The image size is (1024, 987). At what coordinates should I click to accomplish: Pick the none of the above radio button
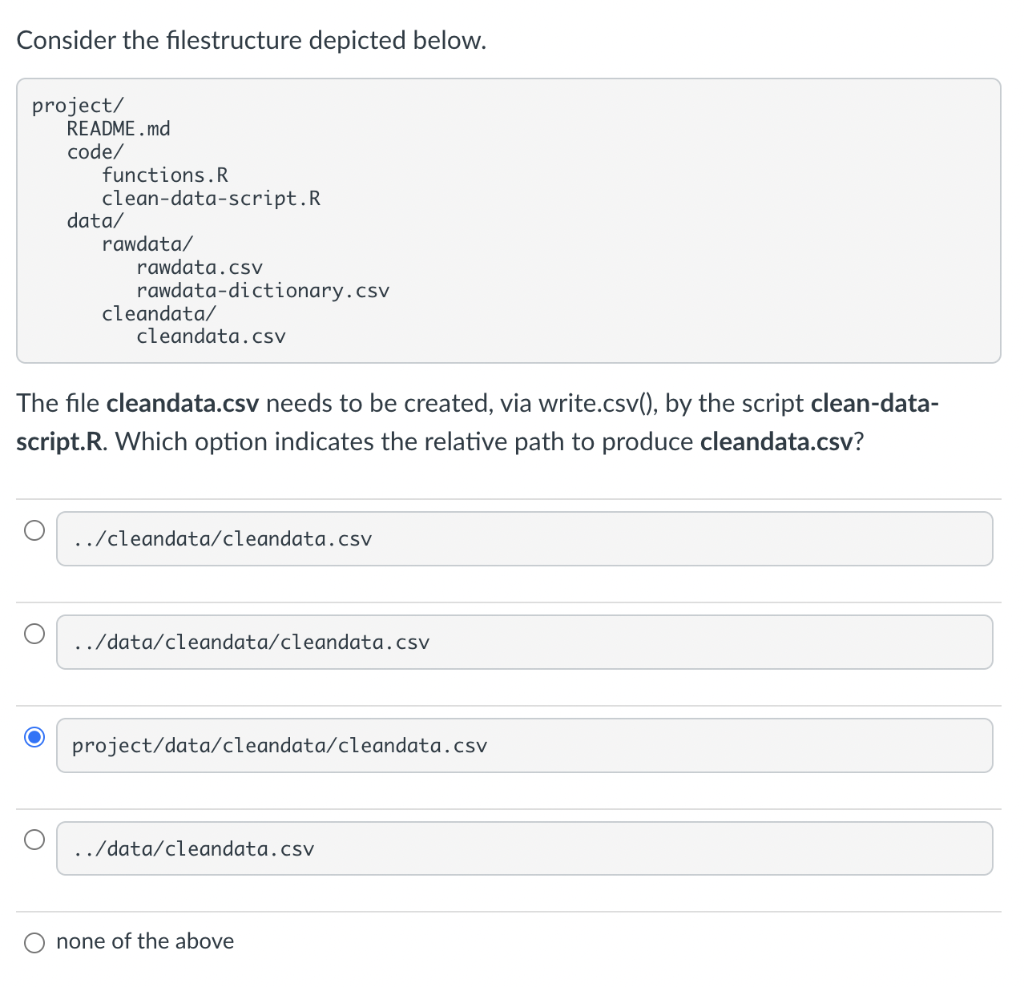[x=35, y=942]
